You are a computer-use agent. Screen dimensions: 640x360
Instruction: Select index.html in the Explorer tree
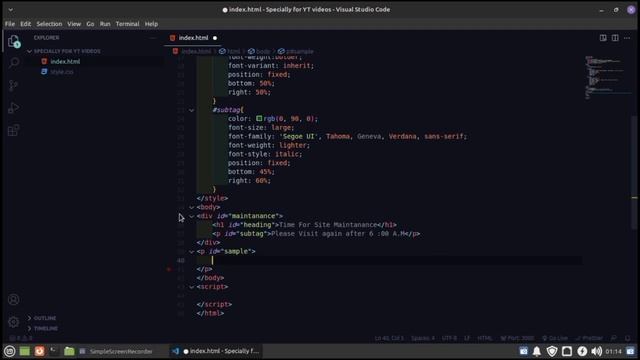[x=65, y=62]
